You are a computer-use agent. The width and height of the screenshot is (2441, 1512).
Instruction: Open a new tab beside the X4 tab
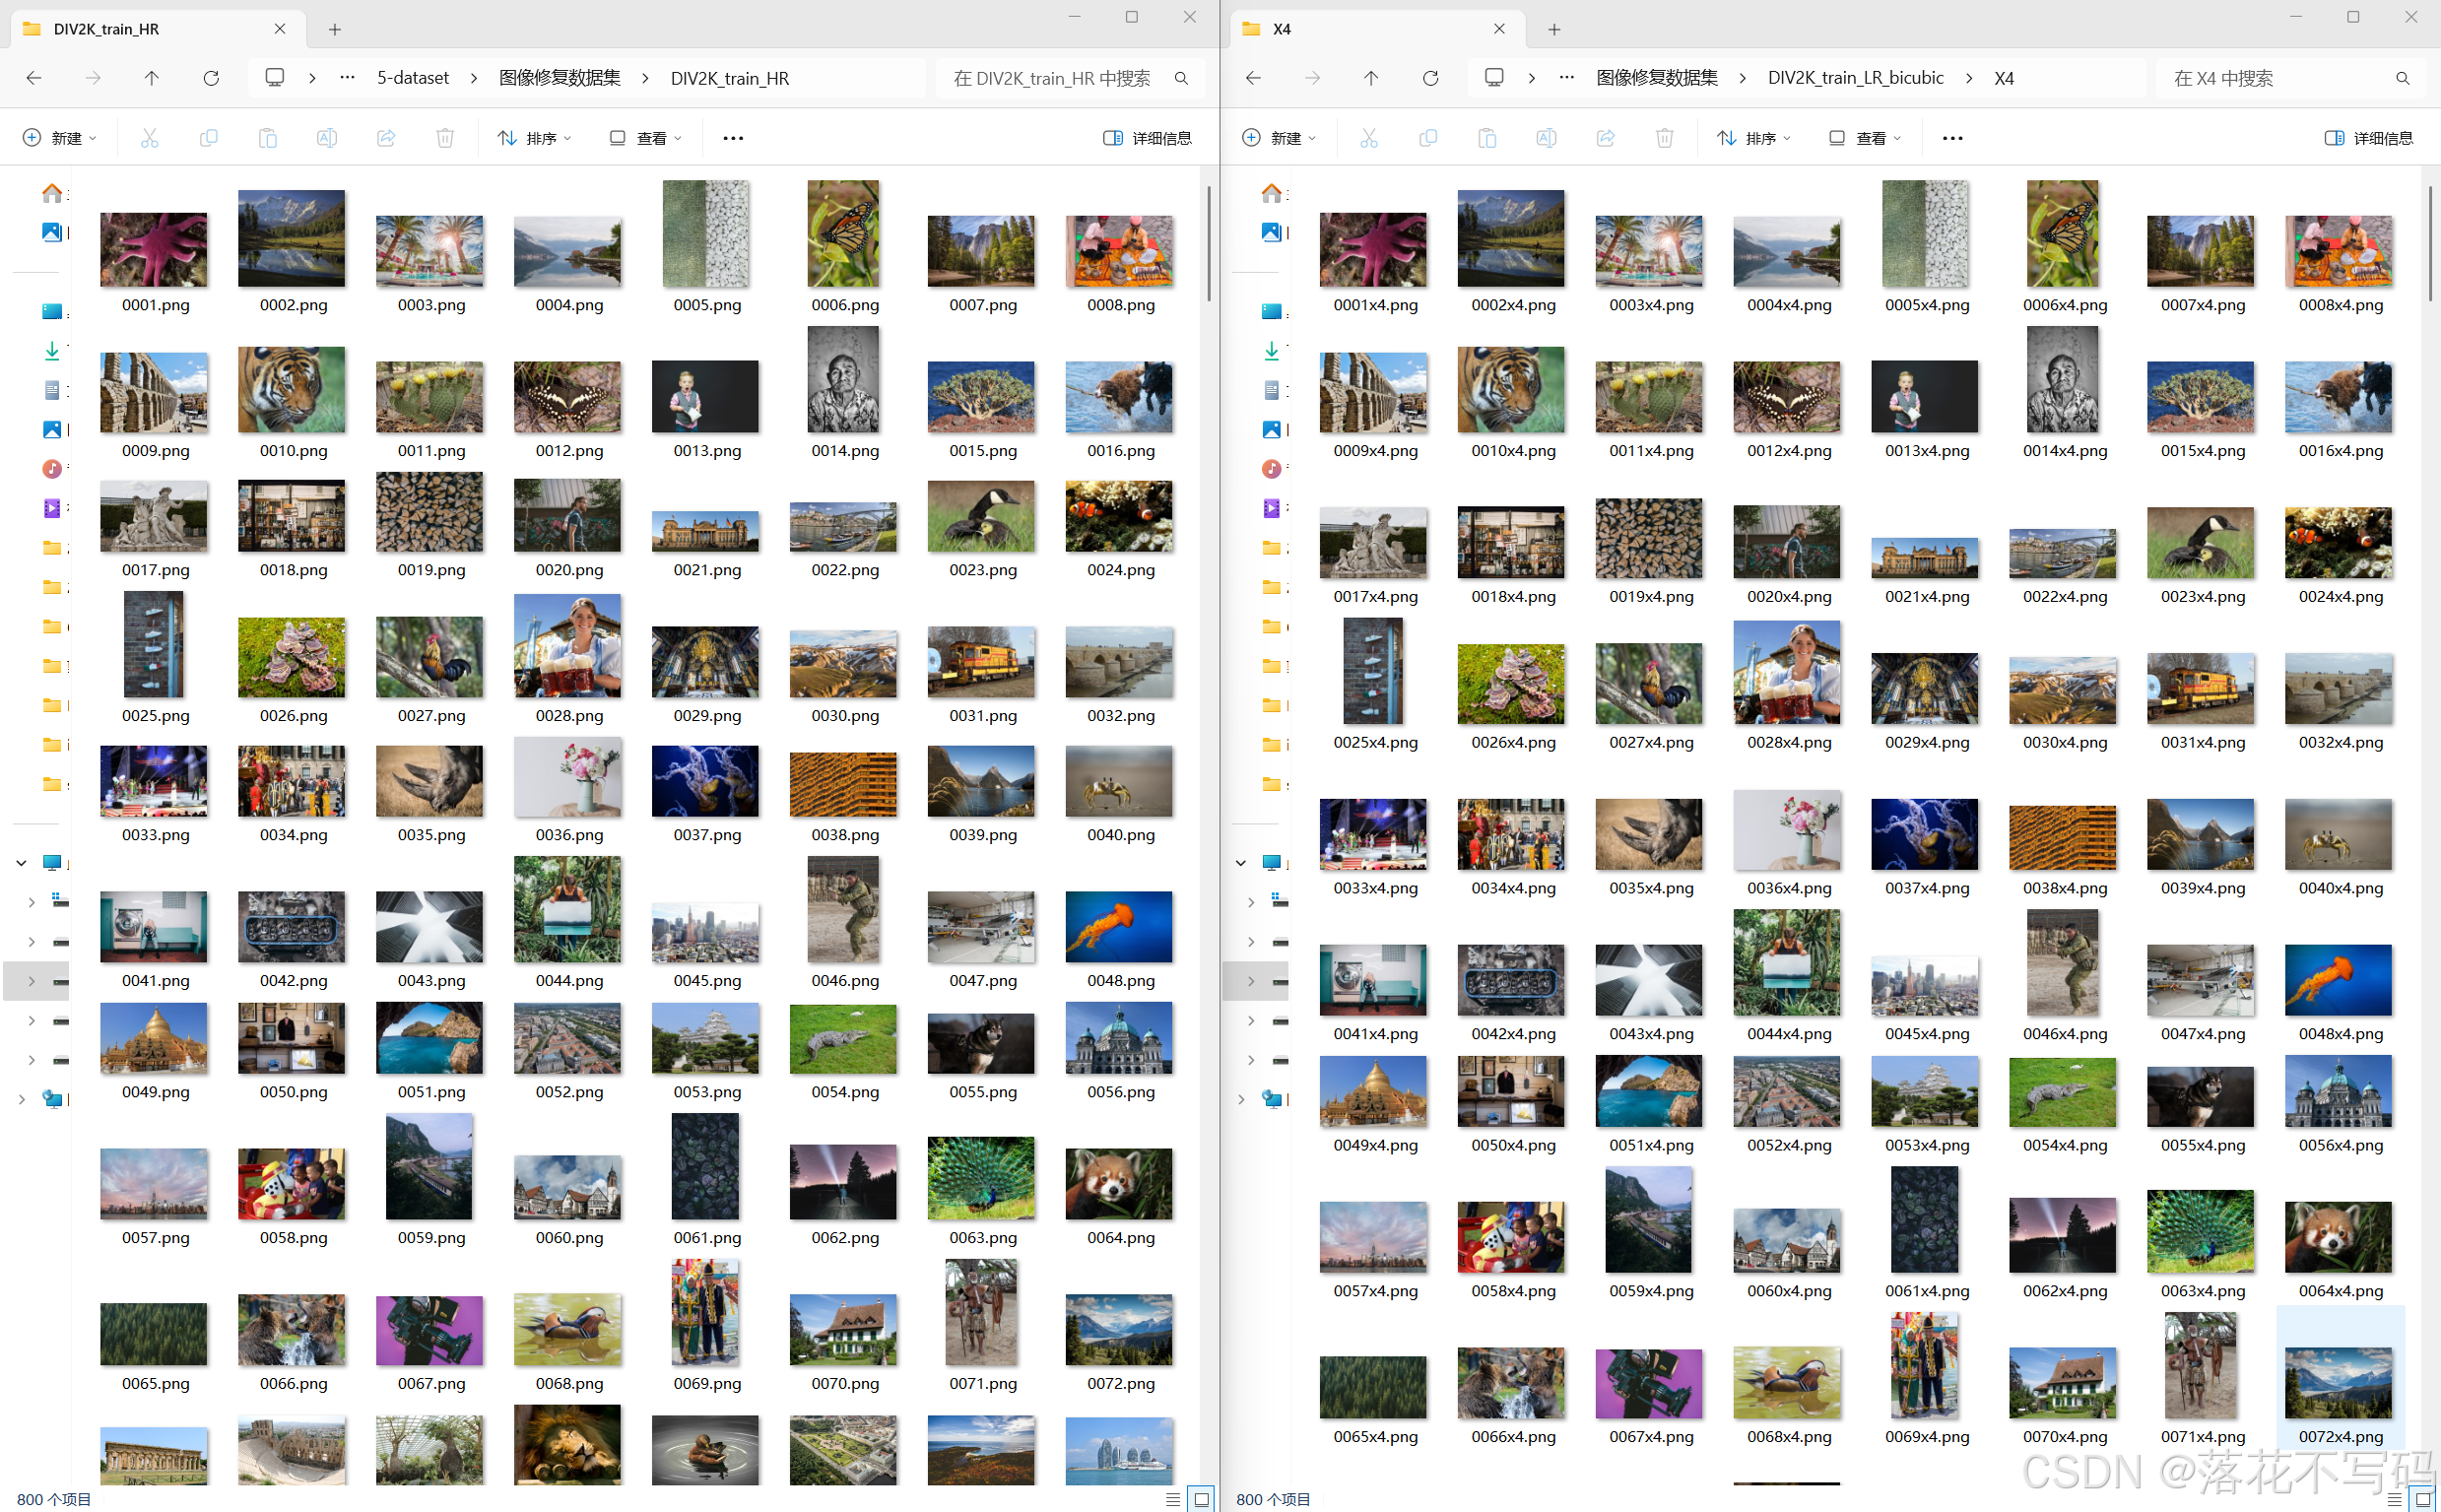pos(1554,30)
